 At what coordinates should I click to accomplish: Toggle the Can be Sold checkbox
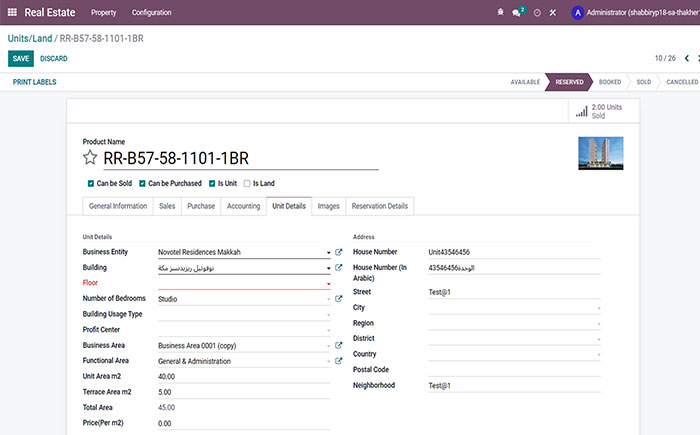click(x=91, y=183)
